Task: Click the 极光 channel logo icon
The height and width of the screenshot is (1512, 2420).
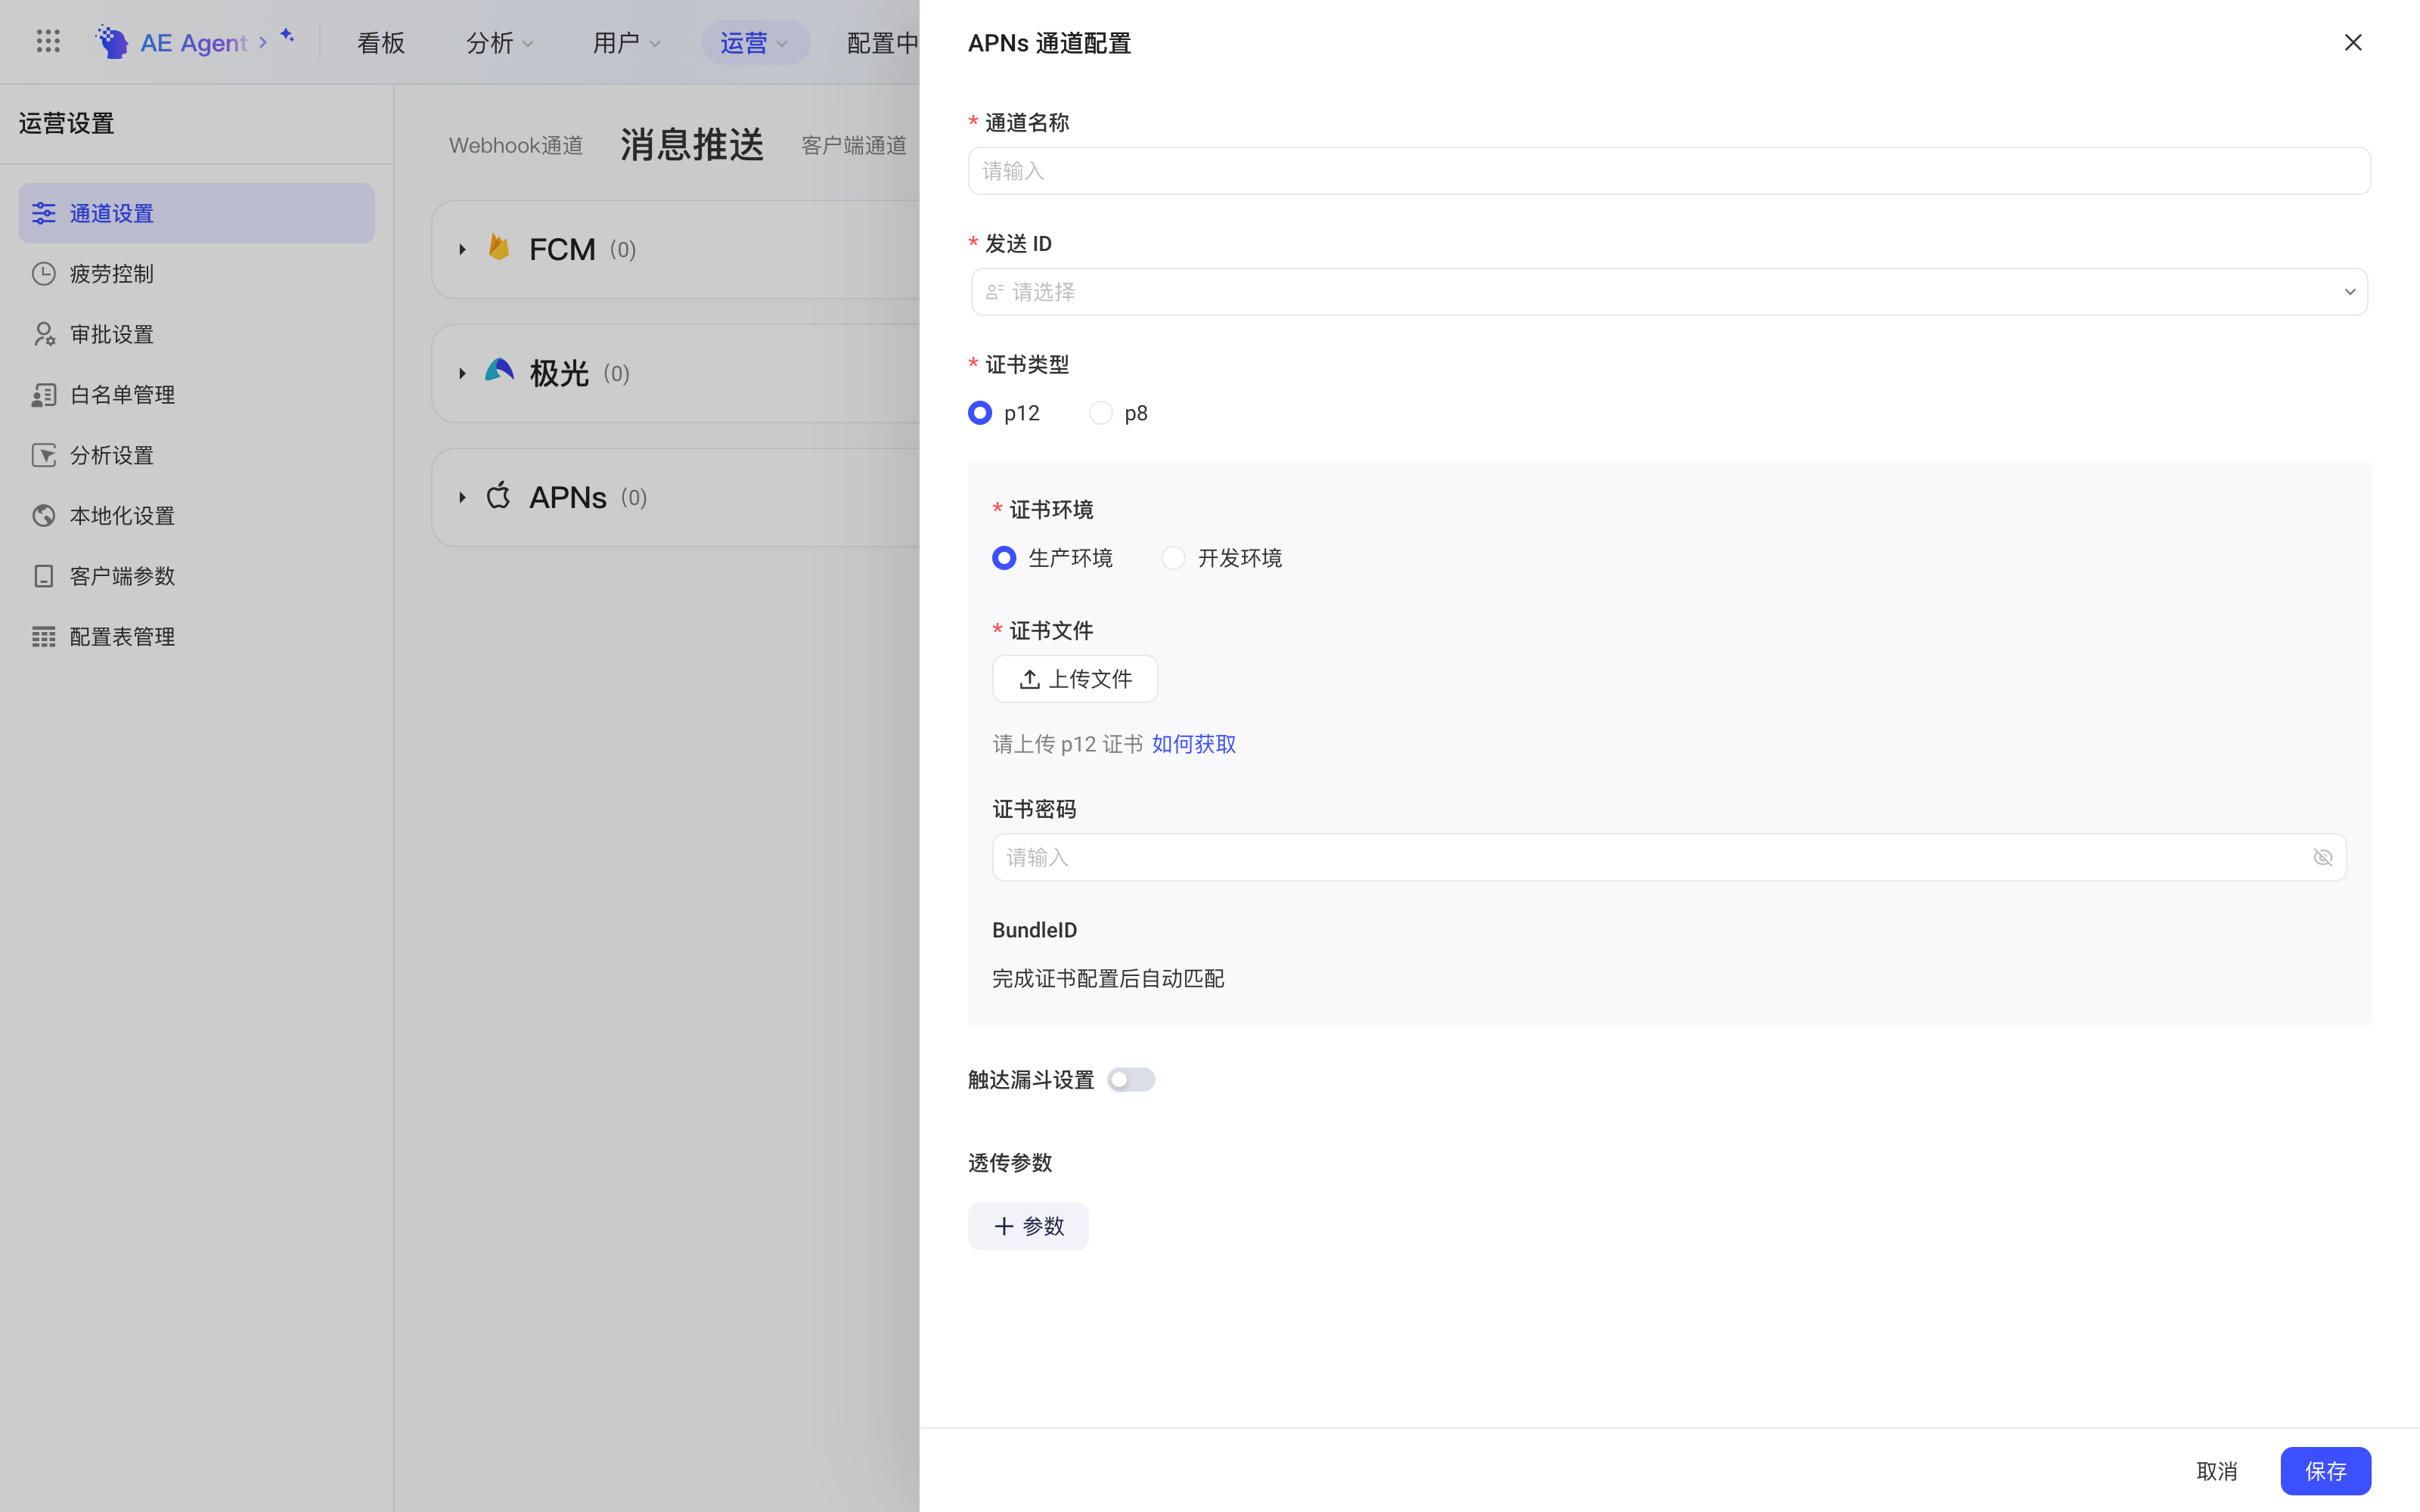Action: pos(499,371)
